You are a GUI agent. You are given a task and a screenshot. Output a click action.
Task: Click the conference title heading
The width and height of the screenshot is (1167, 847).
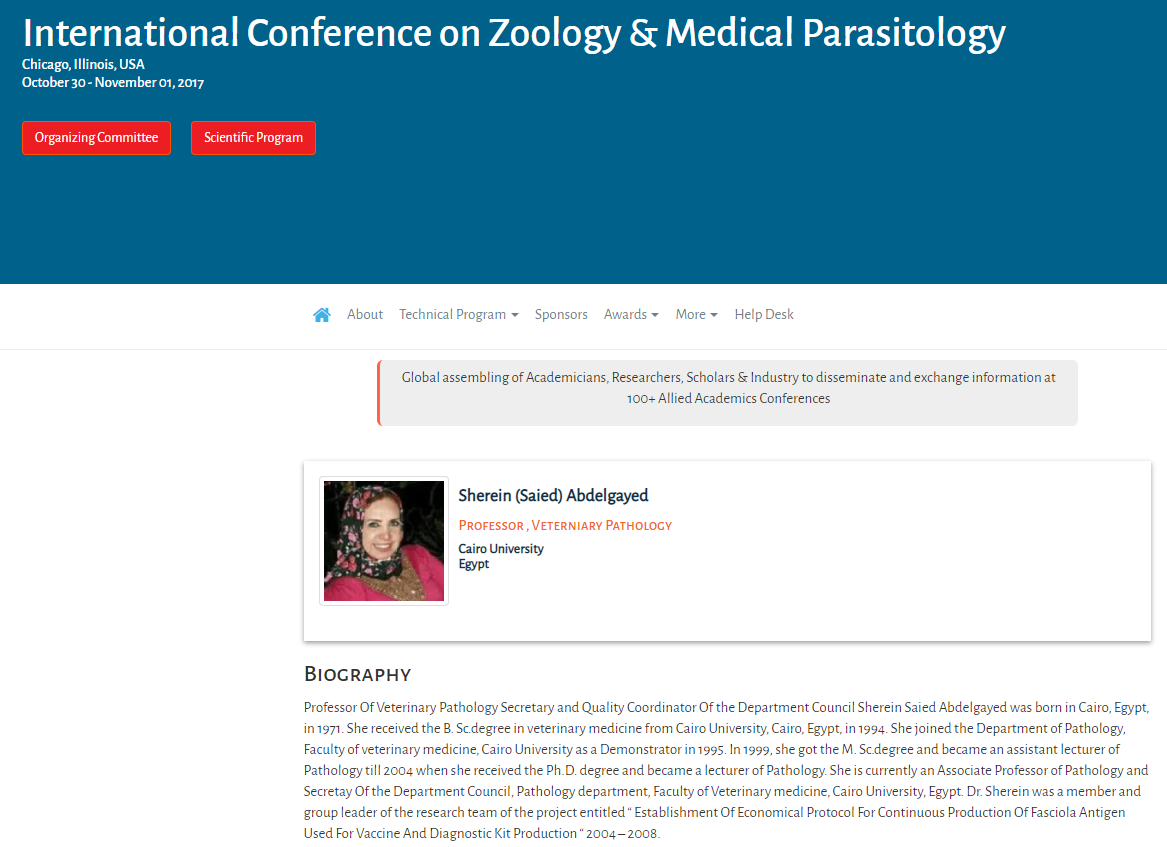pyautogui.click(x=514, y=33)
